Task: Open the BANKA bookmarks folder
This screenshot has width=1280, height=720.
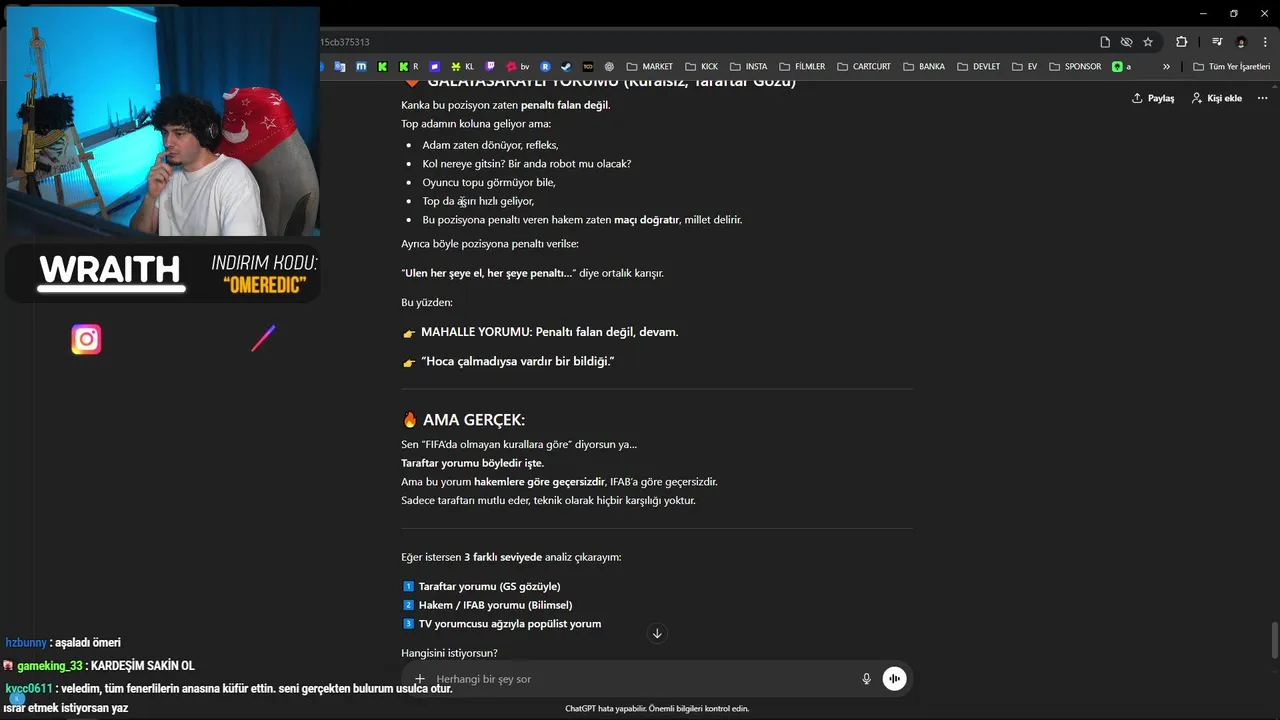Action: pos(923,67)
